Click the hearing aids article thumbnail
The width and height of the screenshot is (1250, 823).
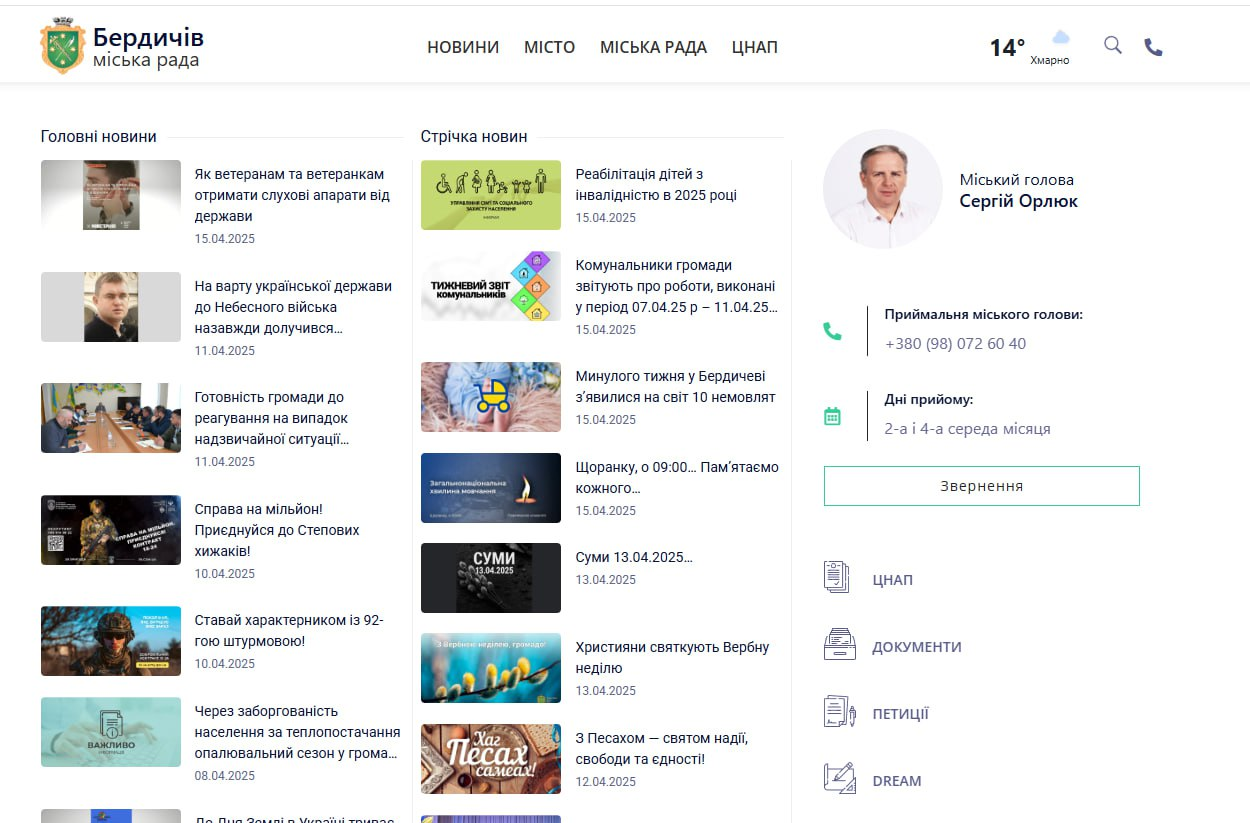[111, 195]
